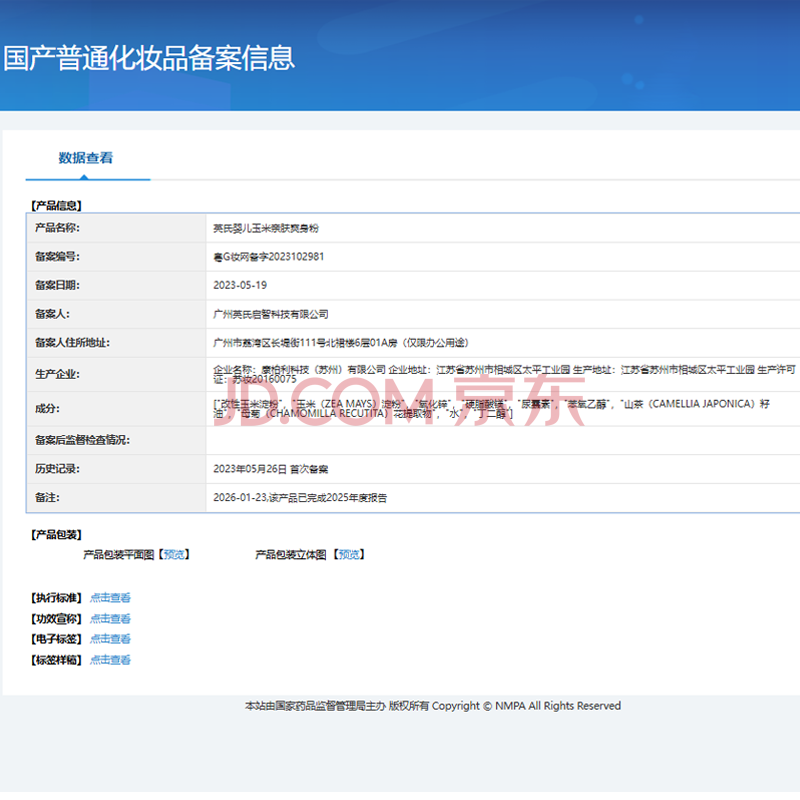The height and width of the screenshot is (800, 800).
Task: Click the NMPA copyright footer text
Action: pyautogui.click(x=433, y=706)
